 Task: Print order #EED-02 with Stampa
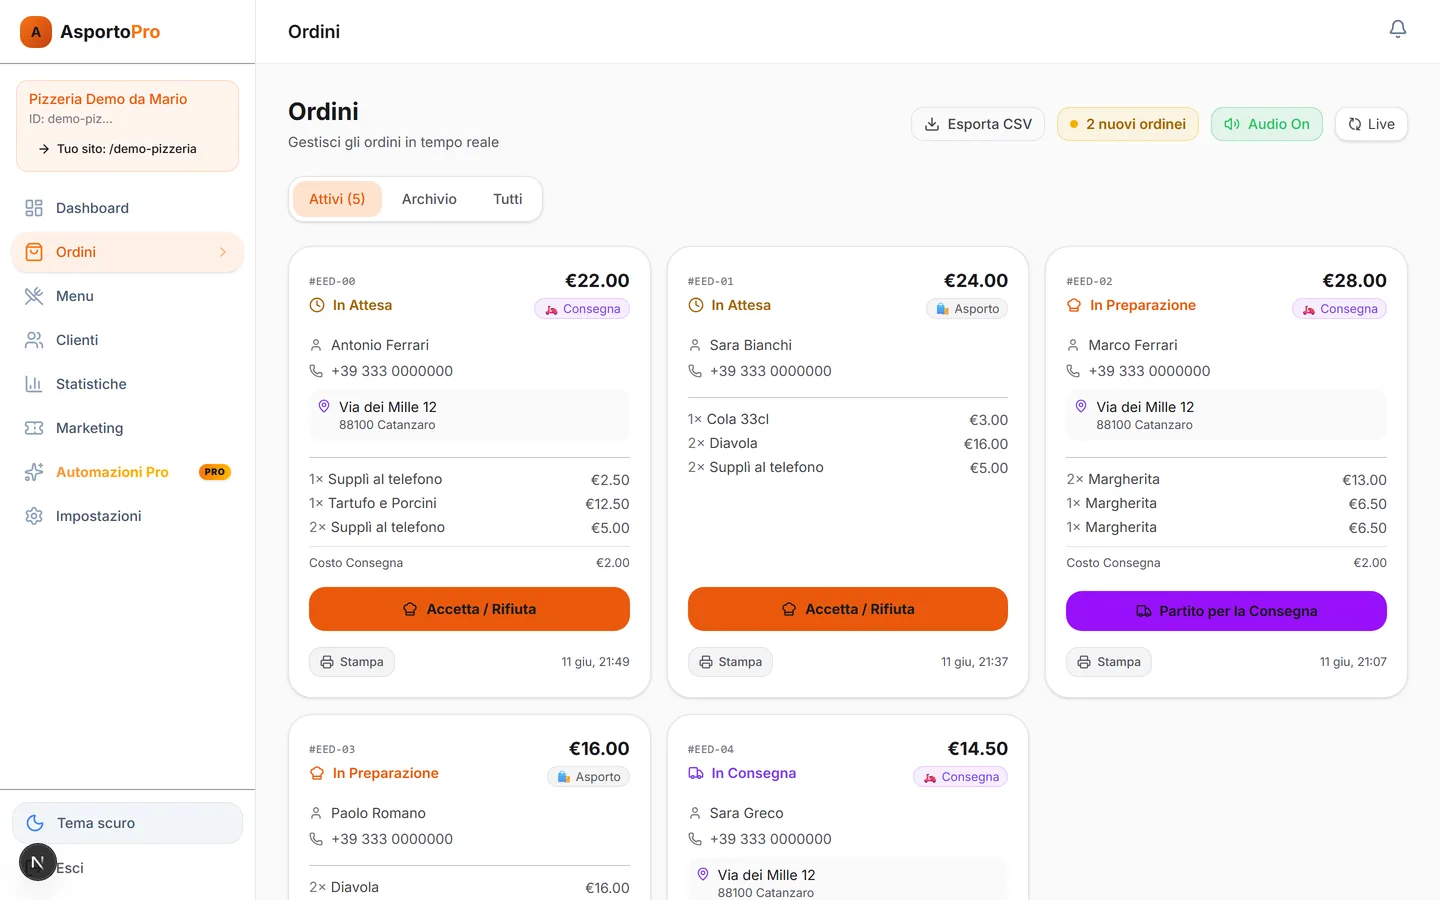point(1109,662)
